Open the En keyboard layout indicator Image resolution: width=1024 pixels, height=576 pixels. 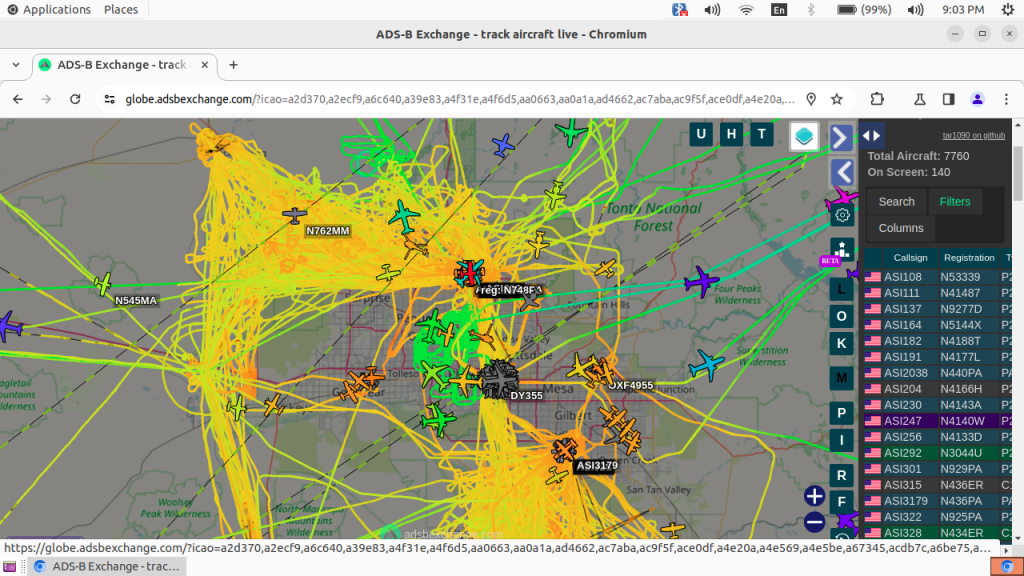pos(778,10)
